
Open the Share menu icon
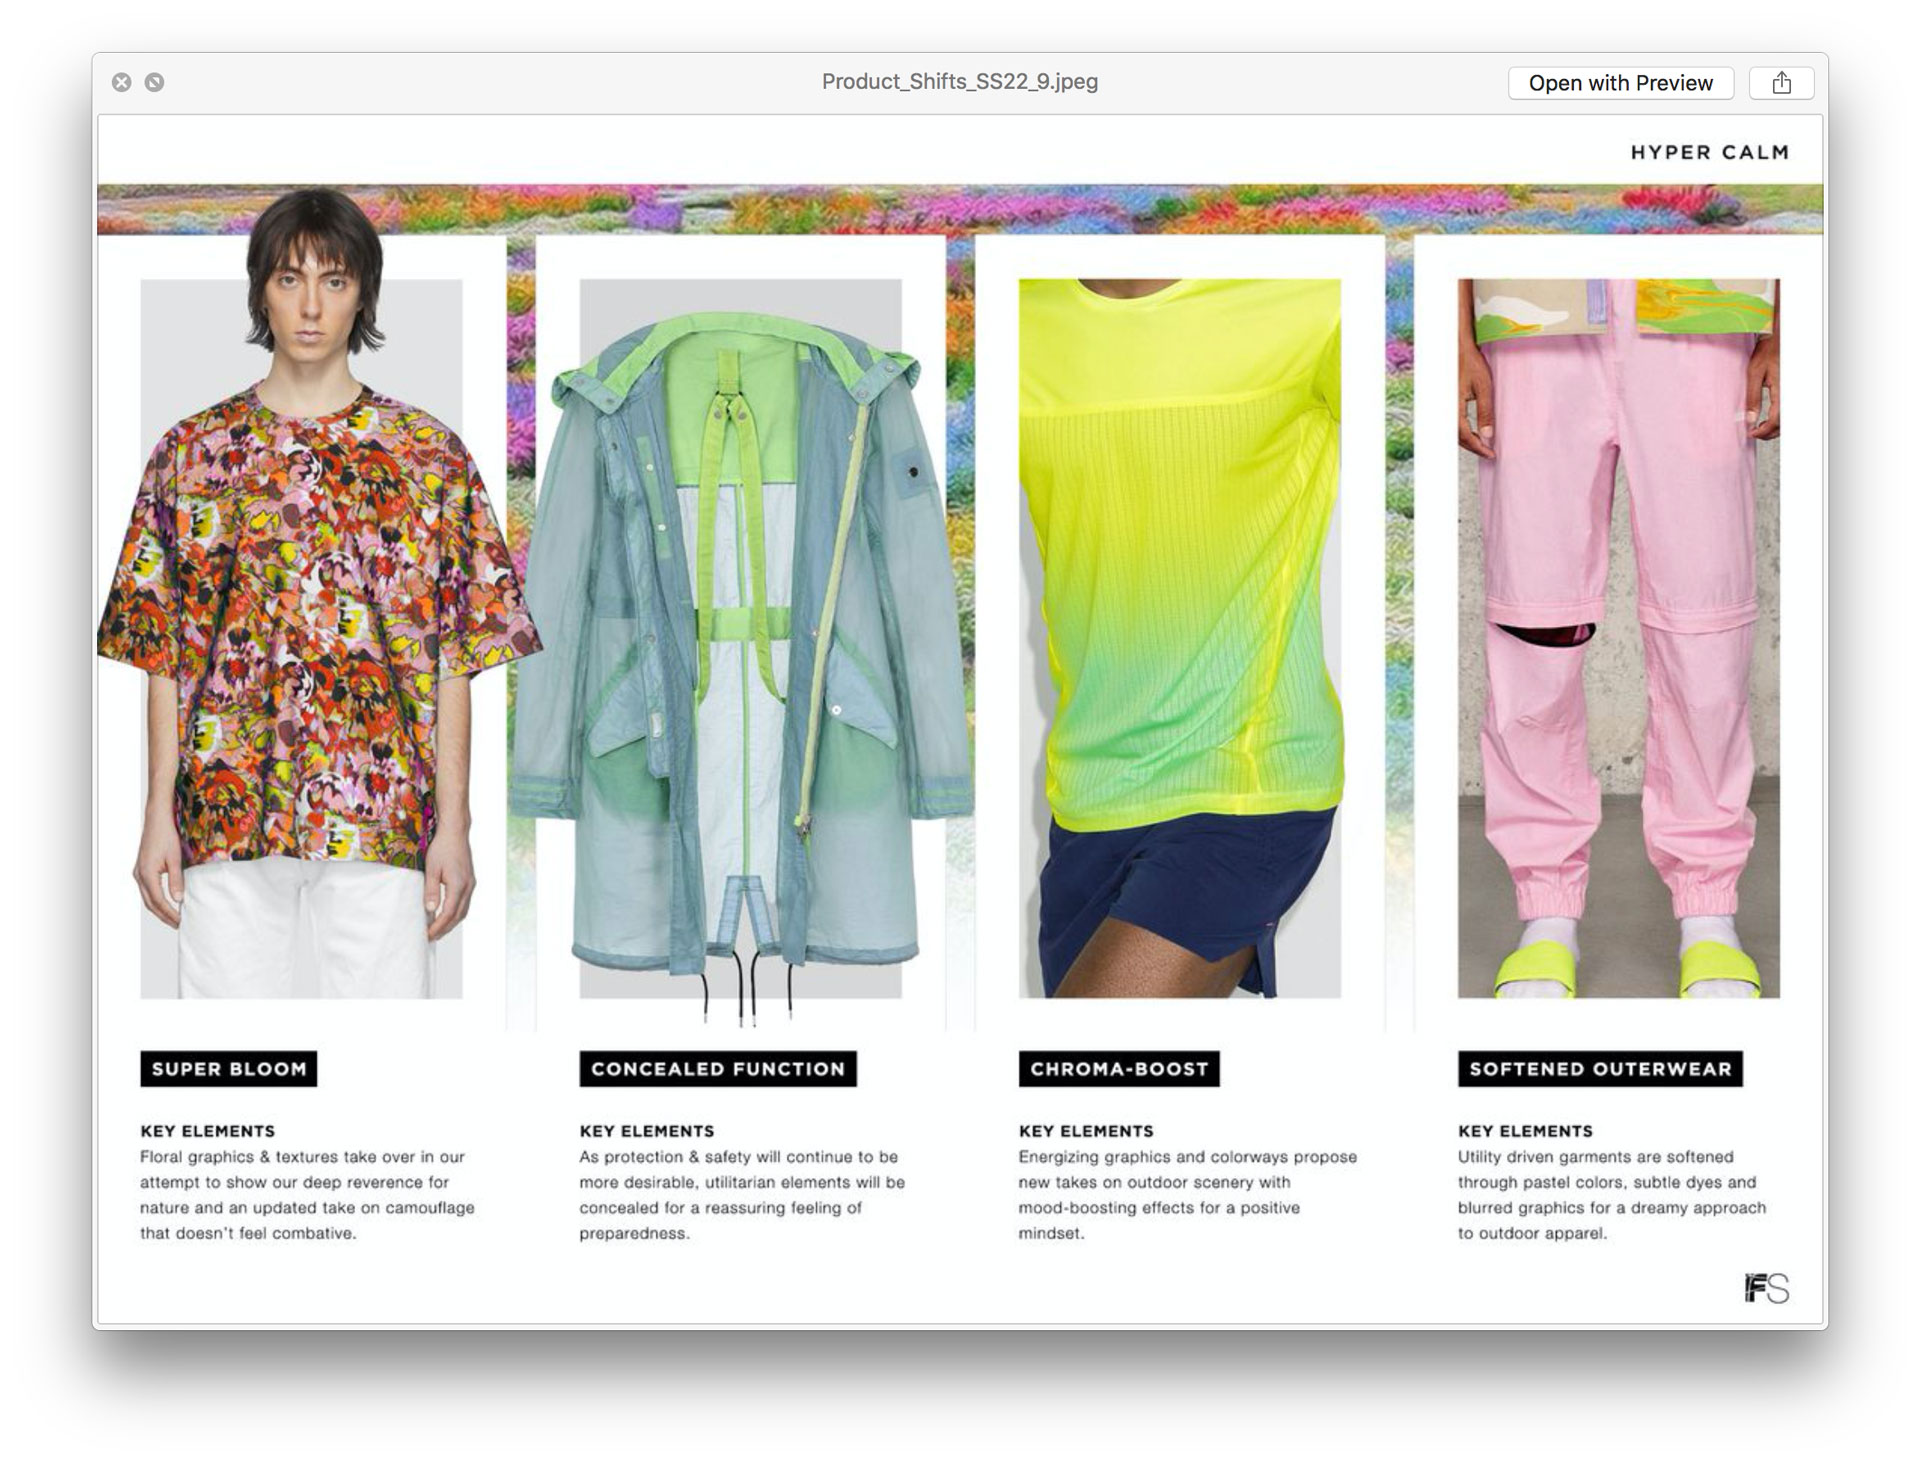click(x=1781, y=83)
